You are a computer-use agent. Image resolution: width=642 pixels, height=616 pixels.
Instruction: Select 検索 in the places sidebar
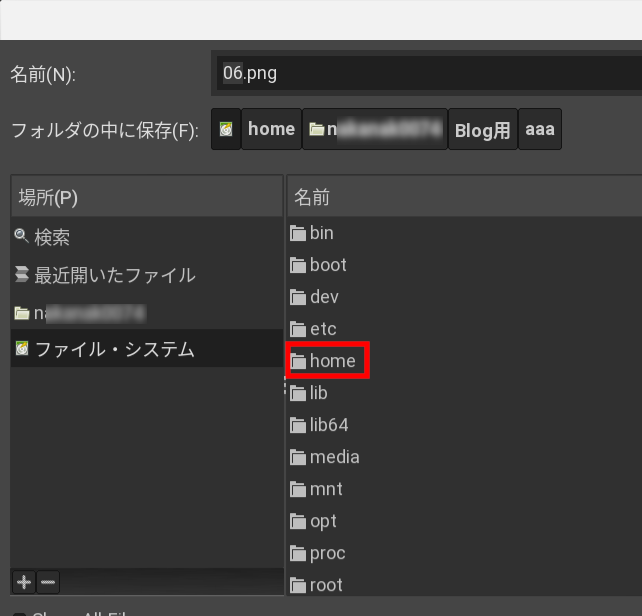tap(147, 237)
